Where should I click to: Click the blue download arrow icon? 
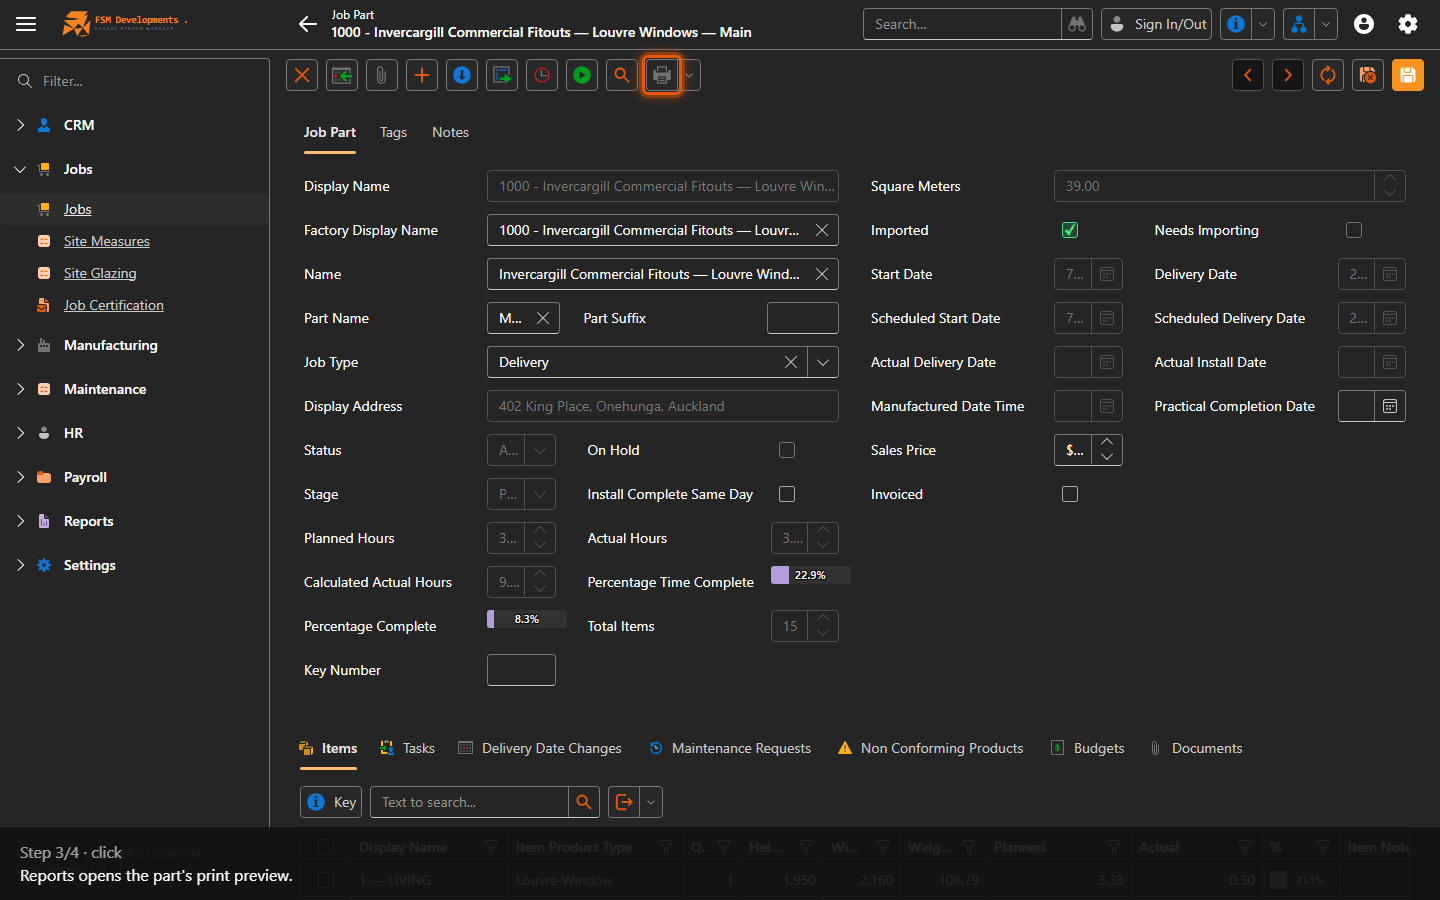[x=462, y=75]
